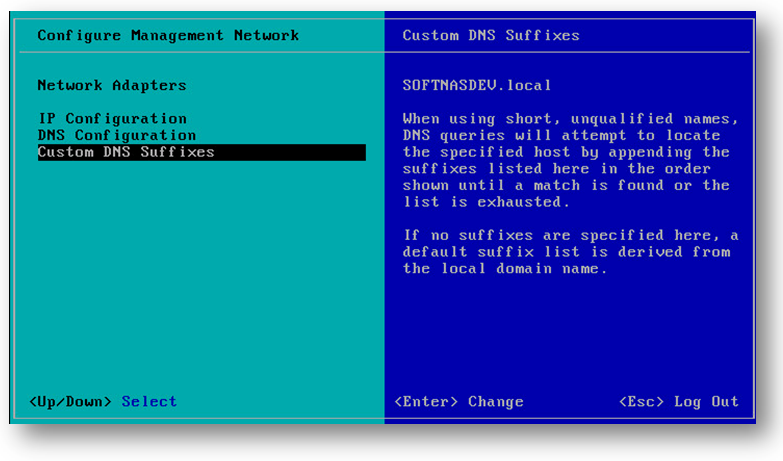Click the <Enter> Change hint
Viewport: 783px width, 461px height.
tap(459, 402)
